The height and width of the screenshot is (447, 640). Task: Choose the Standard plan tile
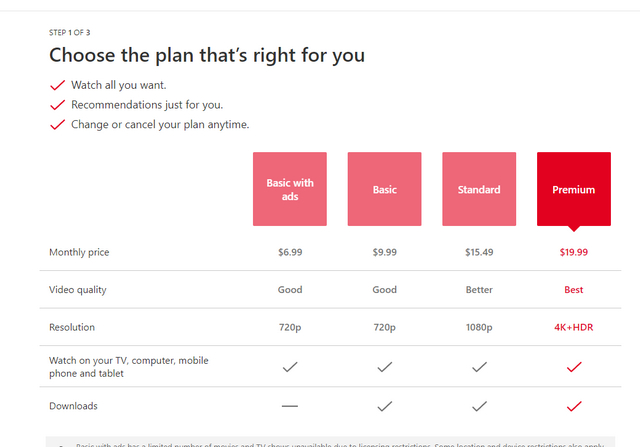tap(479, 189)
